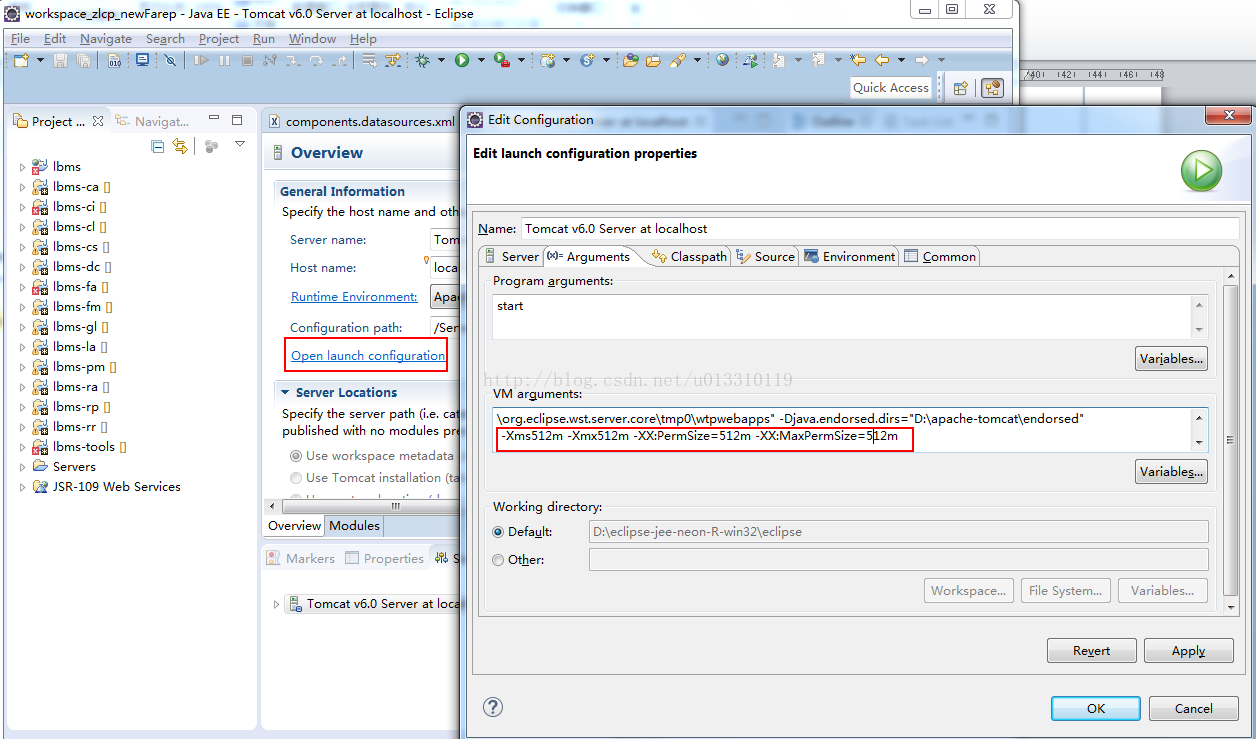Expand JSR-109 Web Services node
The height and width of the screenshot is (739, 1256).
pyautogui.click(x=23, y=487)
